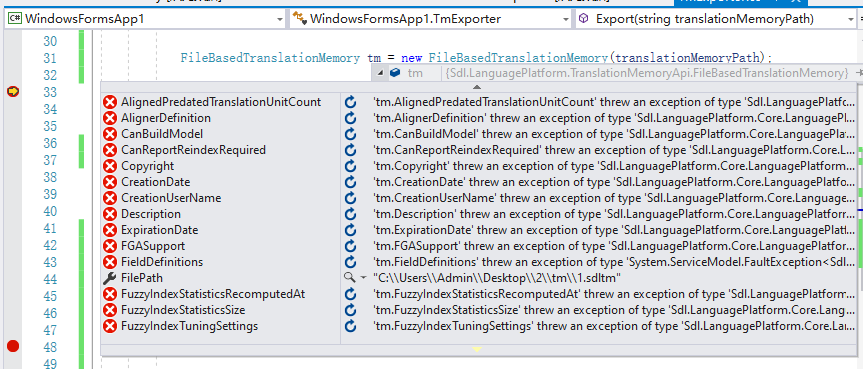863x369 pixels.
Task: Click the error icon next to FGASupport
Action: [x=110, y=246]
